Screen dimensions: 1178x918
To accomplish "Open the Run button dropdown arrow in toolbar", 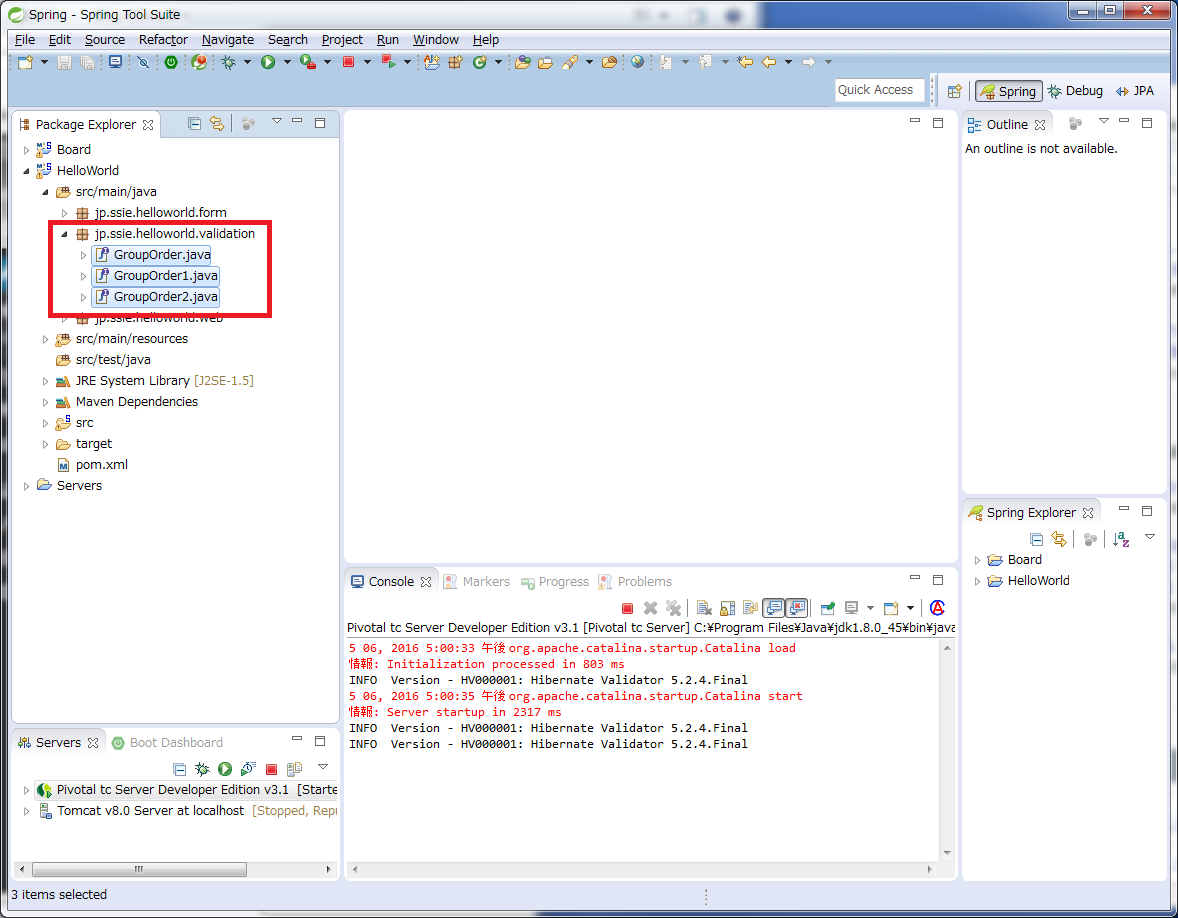I will (x=287, y=62).
